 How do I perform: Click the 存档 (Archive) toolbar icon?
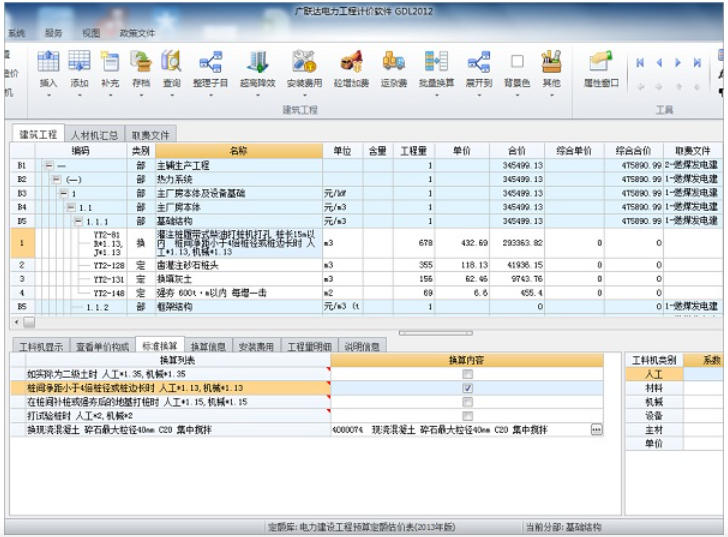point(141,62)
